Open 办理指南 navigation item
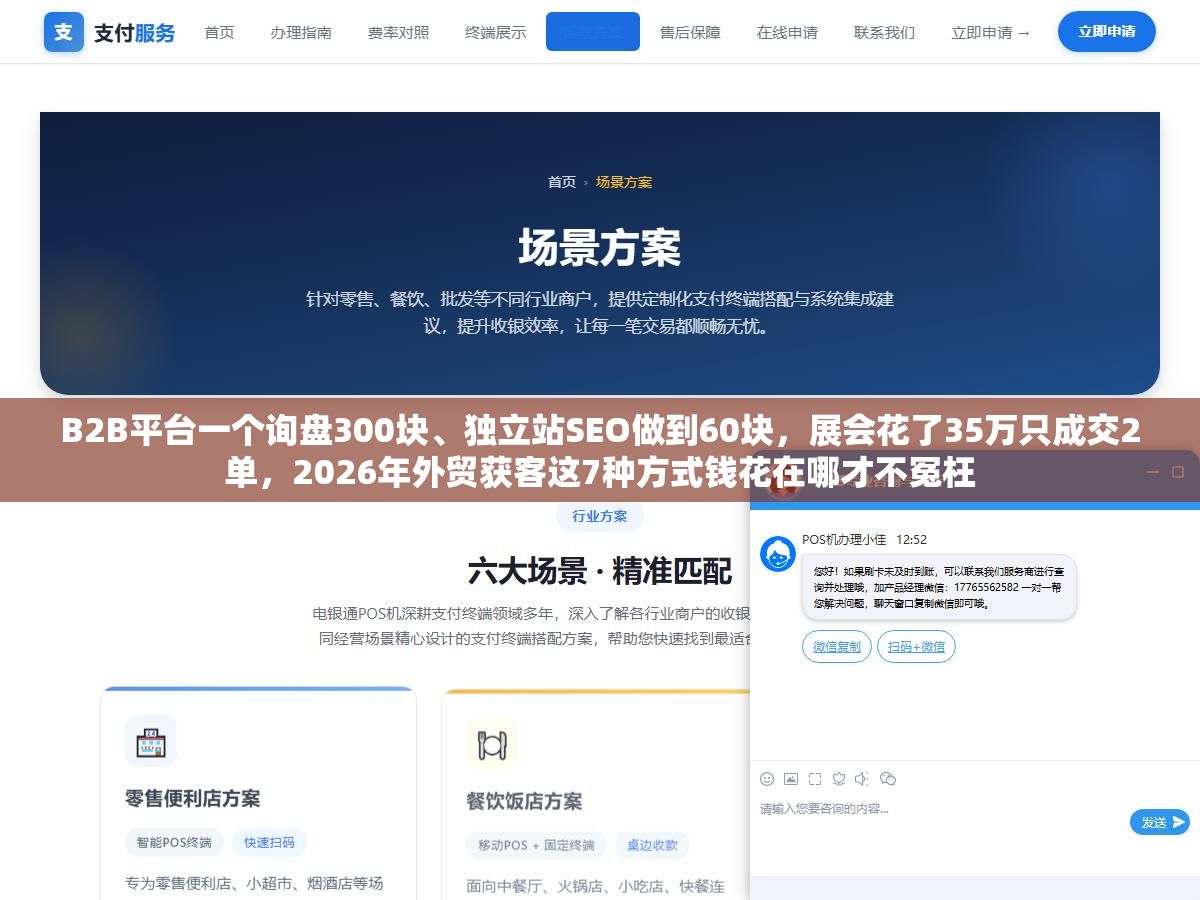The image size is (1200, 900). pos(301,32)
